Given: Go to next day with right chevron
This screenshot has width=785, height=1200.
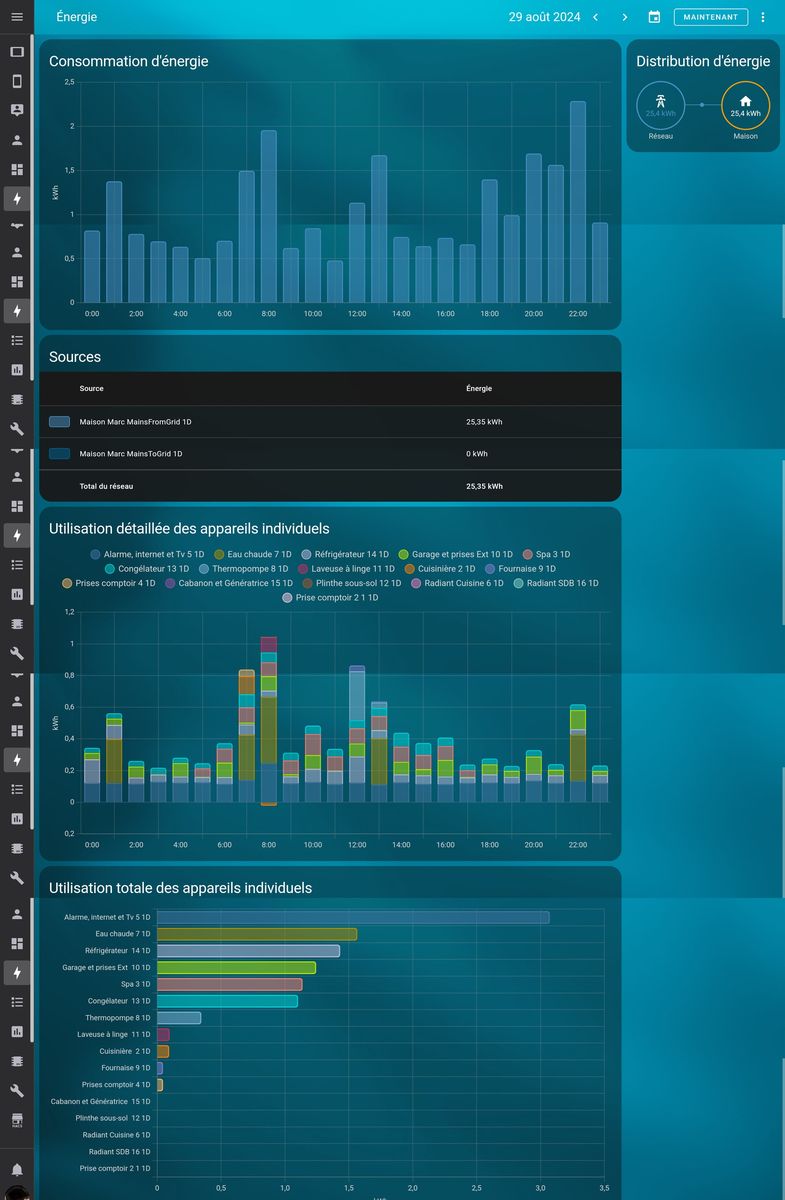Looking at the screenshot, I should point(625,17).
